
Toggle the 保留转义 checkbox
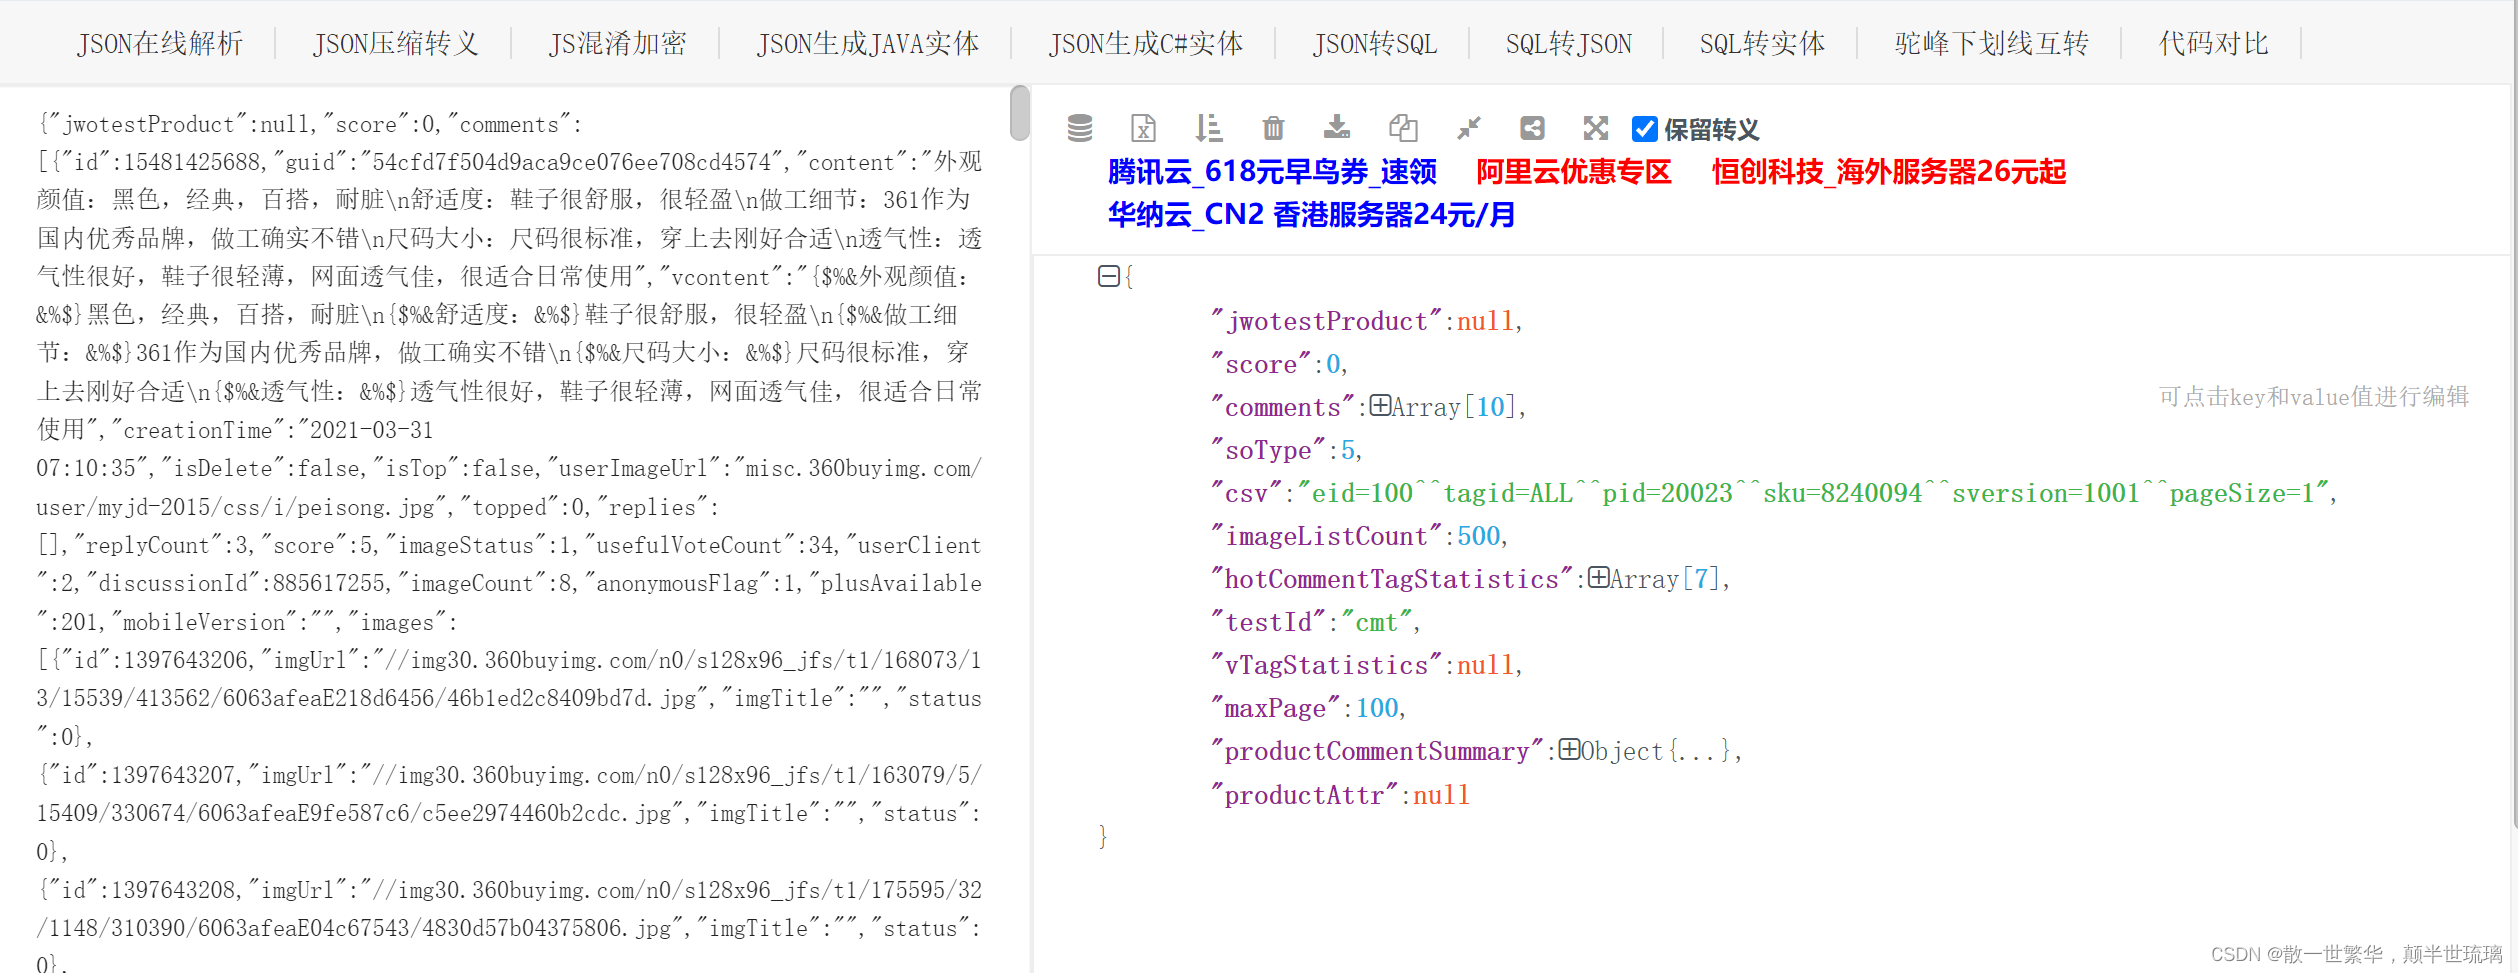click(1644, 129)
